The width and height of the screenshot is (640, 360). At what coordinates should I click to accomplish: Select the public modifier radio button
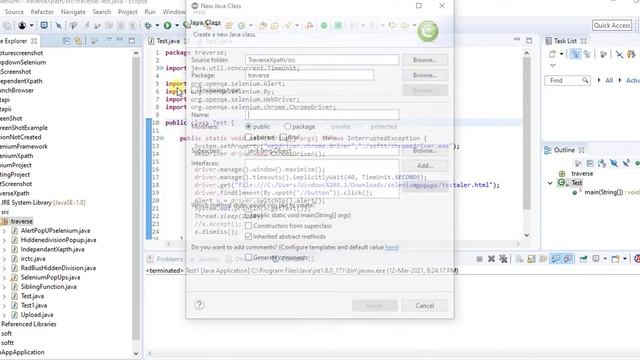click(248, 127)
